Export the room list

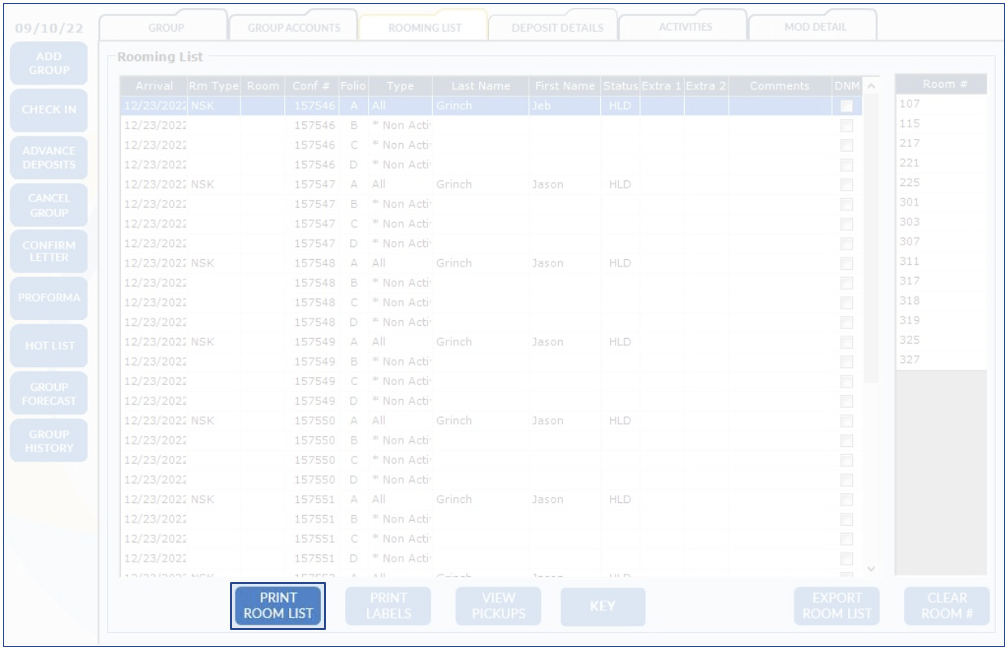tap(836, 606)
